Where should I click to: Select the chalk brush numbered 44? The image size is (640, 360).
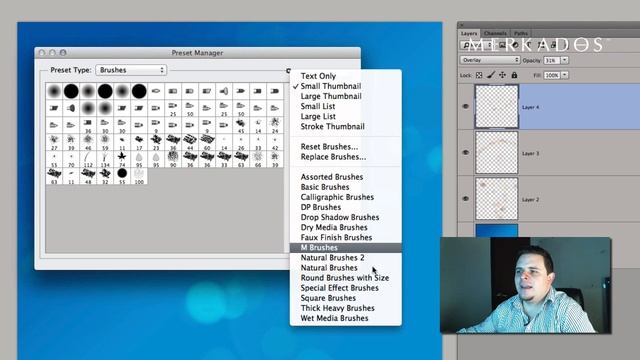(190, 142)
